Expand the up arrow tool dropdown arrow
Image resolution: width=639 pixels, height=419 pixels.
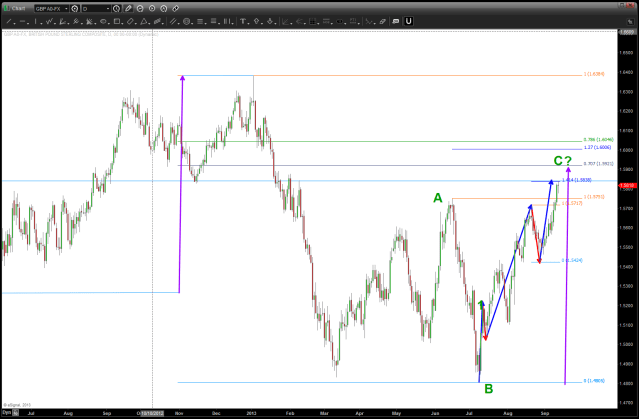(x=262, y=23)
